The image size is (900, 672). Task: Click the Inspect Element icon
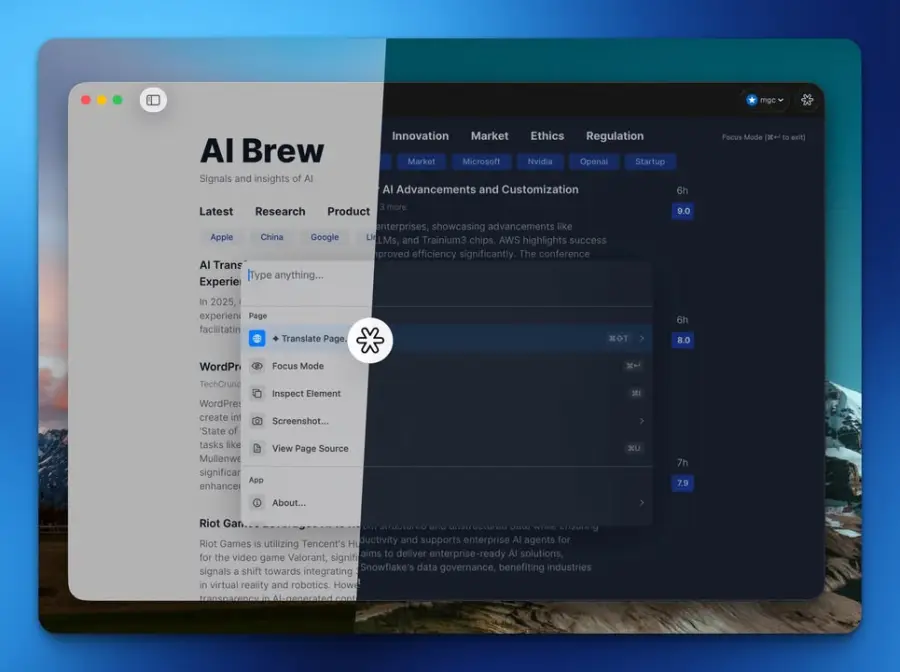tap(257, 394)
